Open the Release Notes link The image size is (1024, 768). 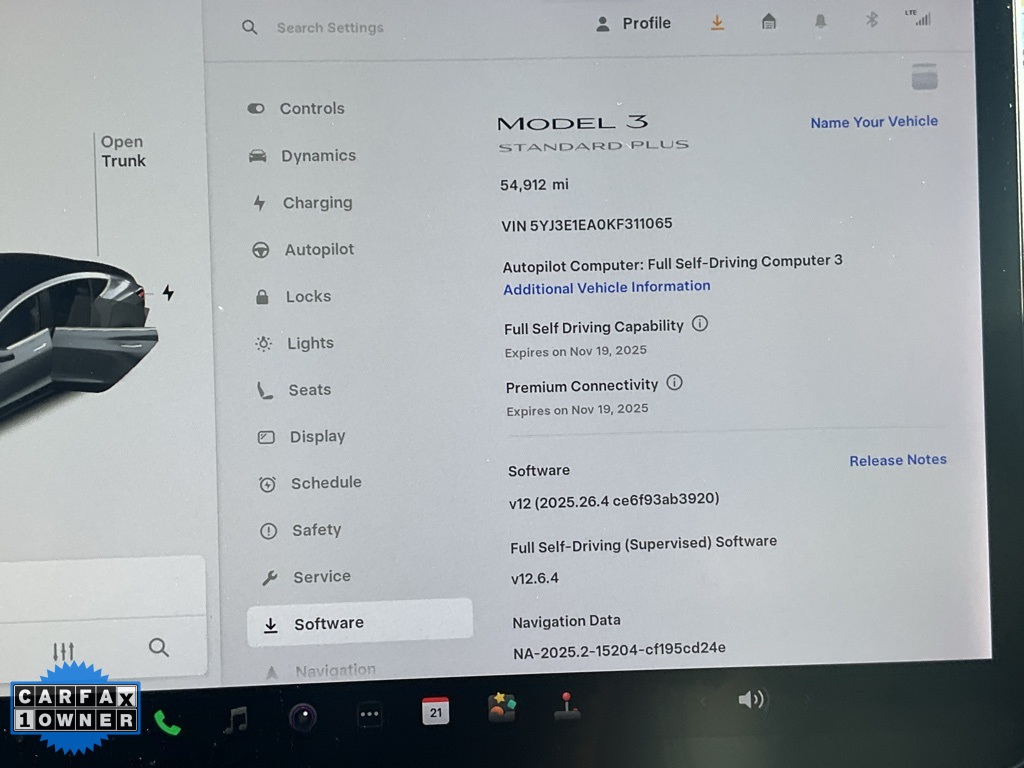click(x=898, y=460)
